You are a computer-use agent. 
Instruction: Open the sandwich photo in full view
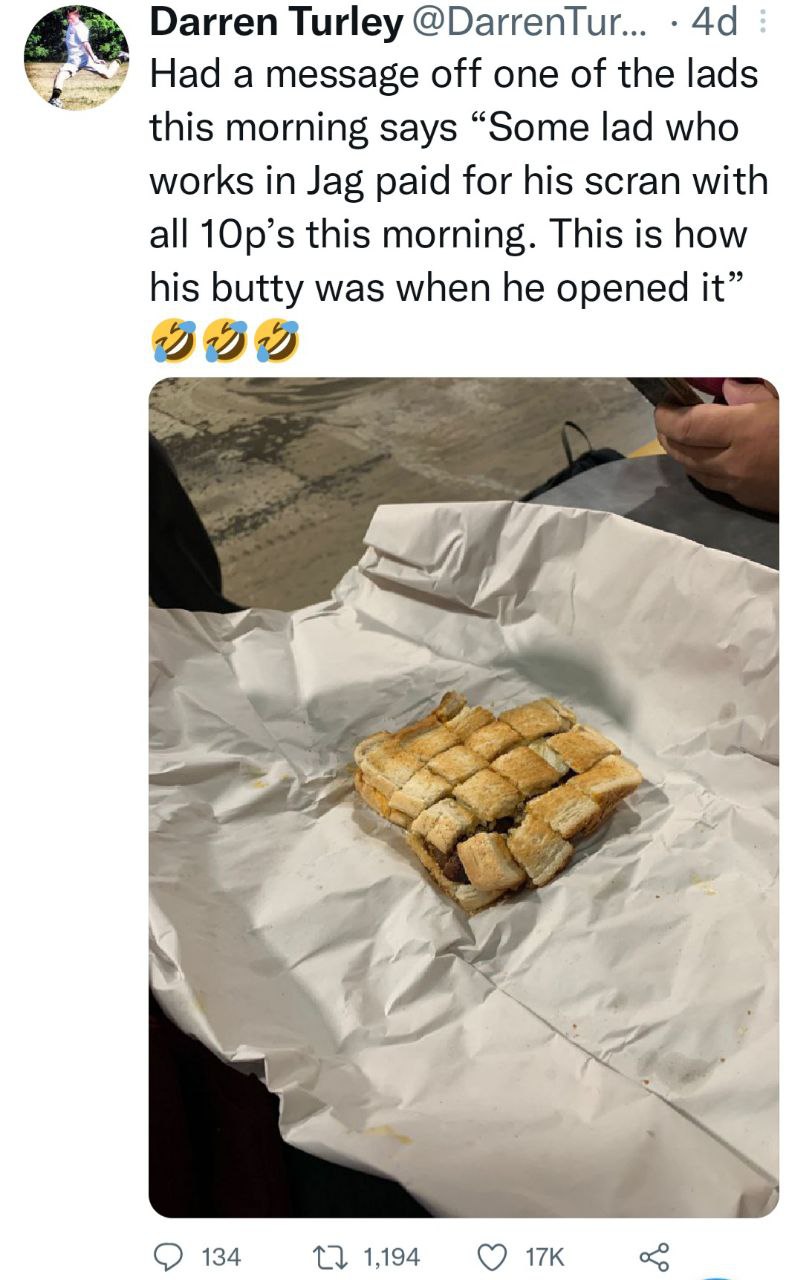[464, 797]
